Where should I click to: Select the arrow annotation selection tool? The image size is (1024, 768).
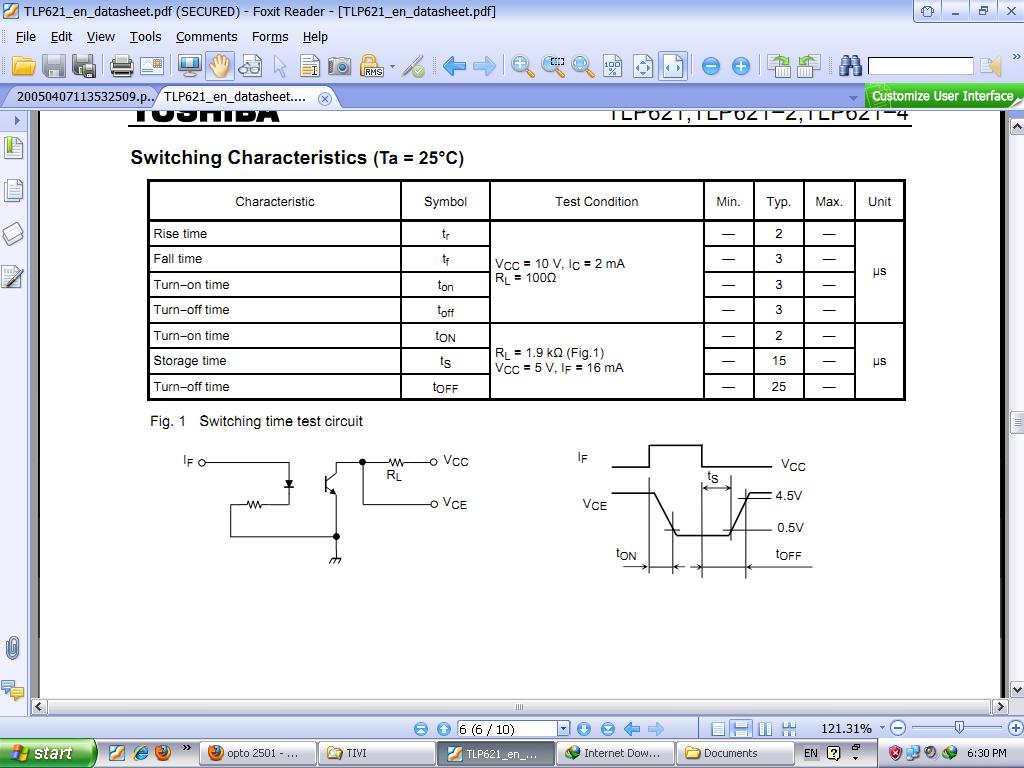280,66
